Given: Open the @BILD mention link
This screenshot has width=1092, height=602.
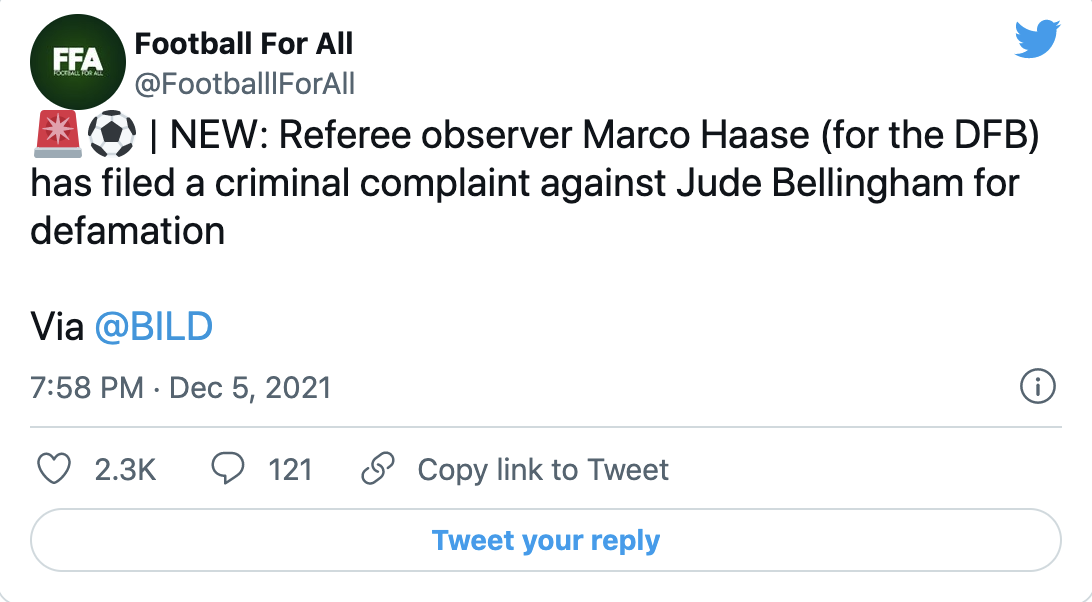Looking at the screenshot, I should (x=153, y=327).
